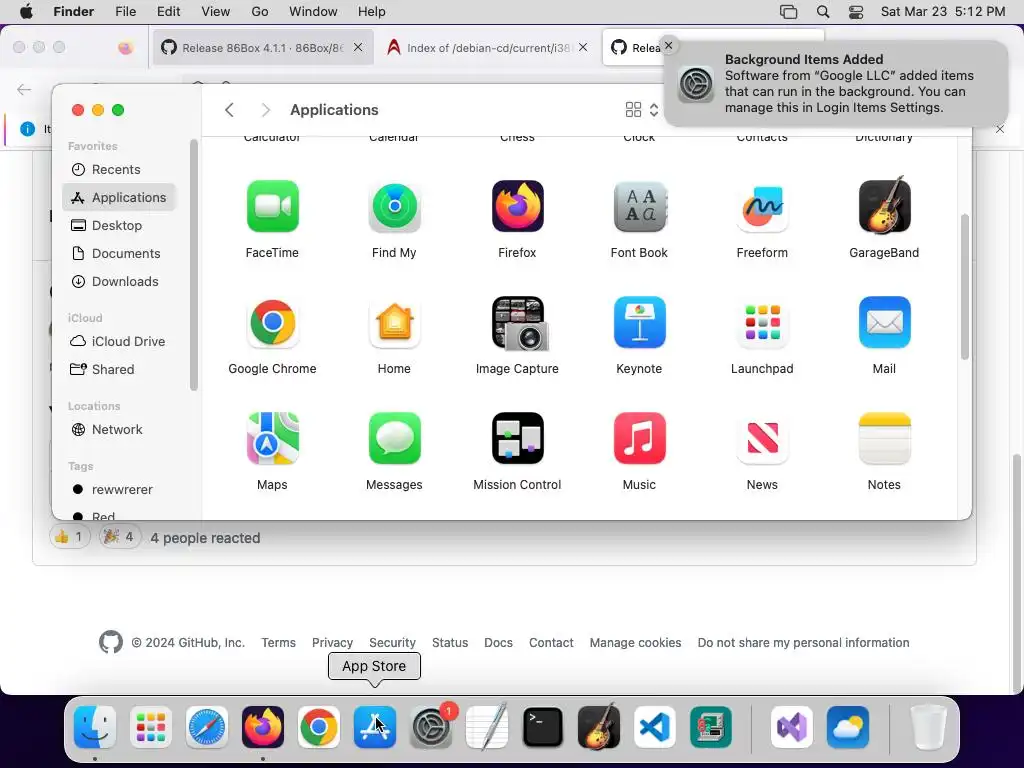This screenshot has width=1024, height=768.
Task: Click the Security link in GitHub footer
Action: point(392,643)
